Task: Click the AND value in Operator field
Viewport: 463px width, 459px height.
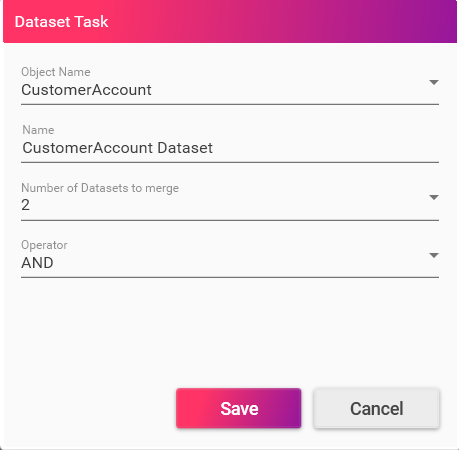Action: coord(37,263)
